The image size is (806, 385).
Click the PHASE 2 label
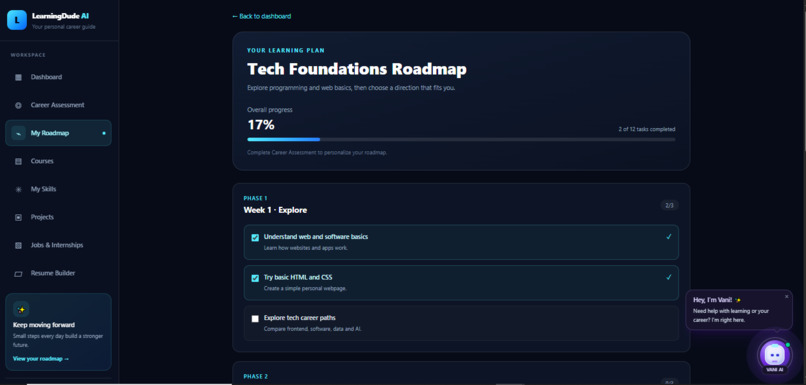pyautogui.click(x=255, y=377)
